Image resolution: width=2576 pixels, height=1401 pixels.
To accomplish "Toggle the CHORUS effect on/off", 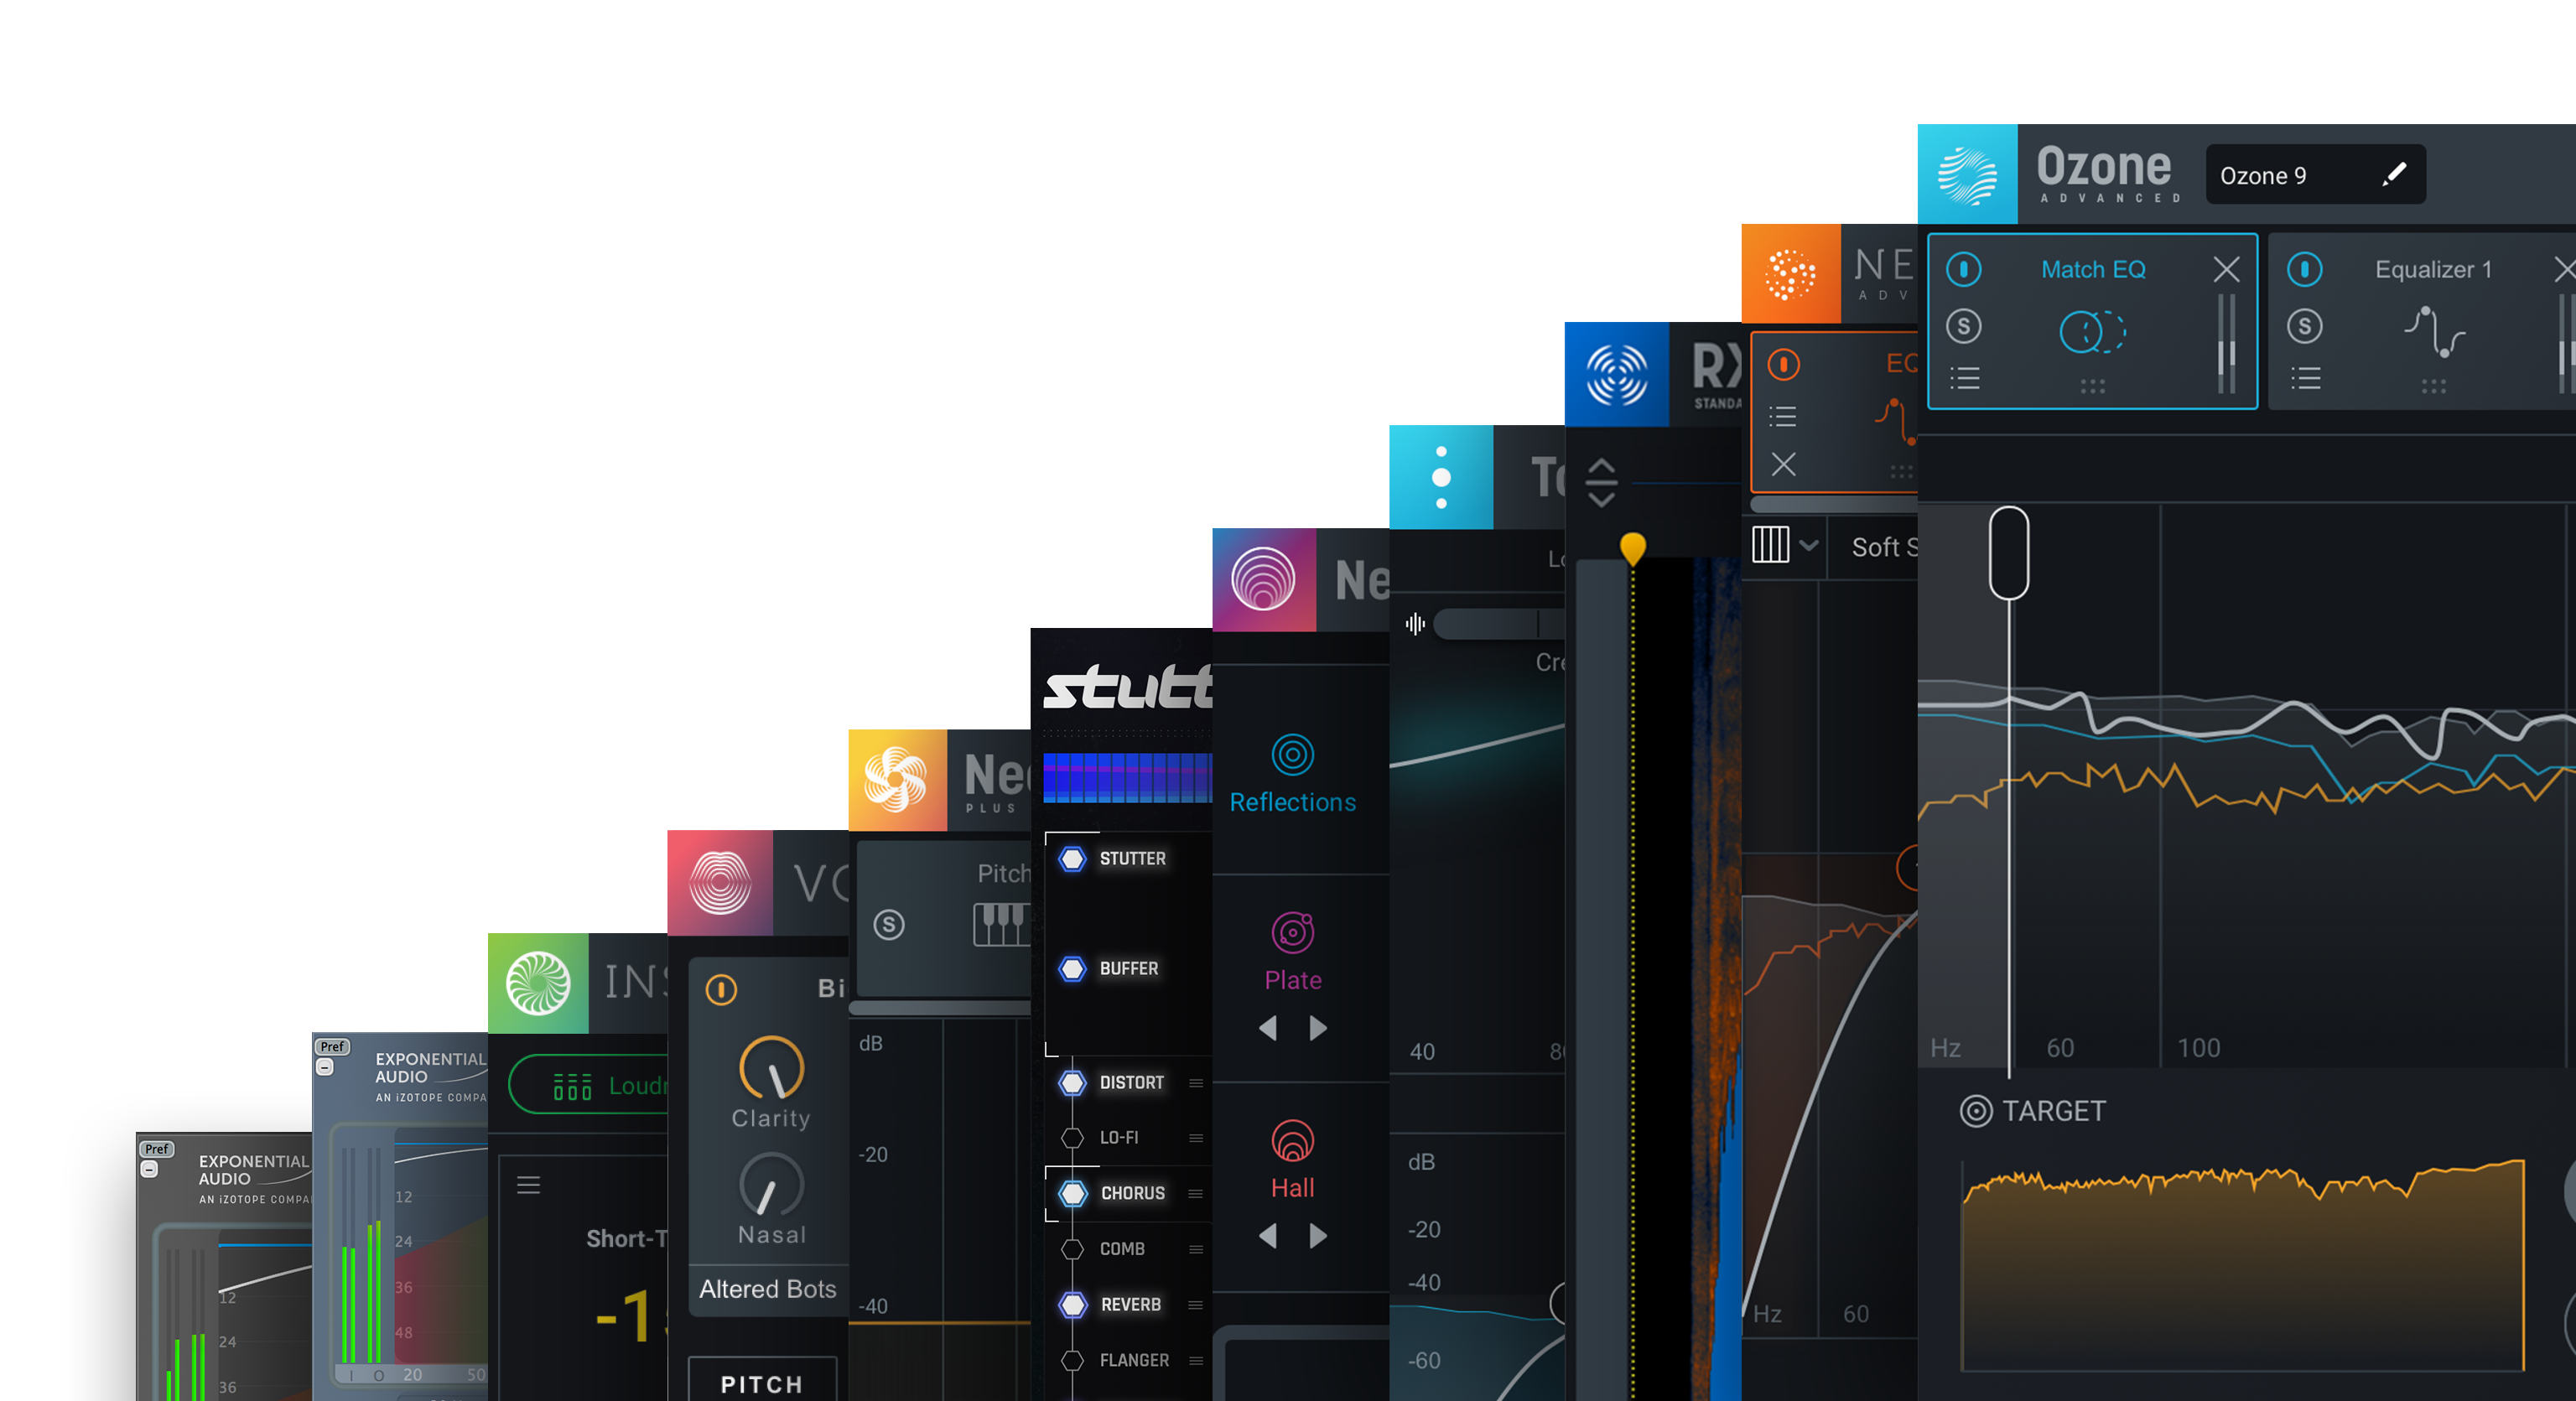I will click(1072, 1192).
